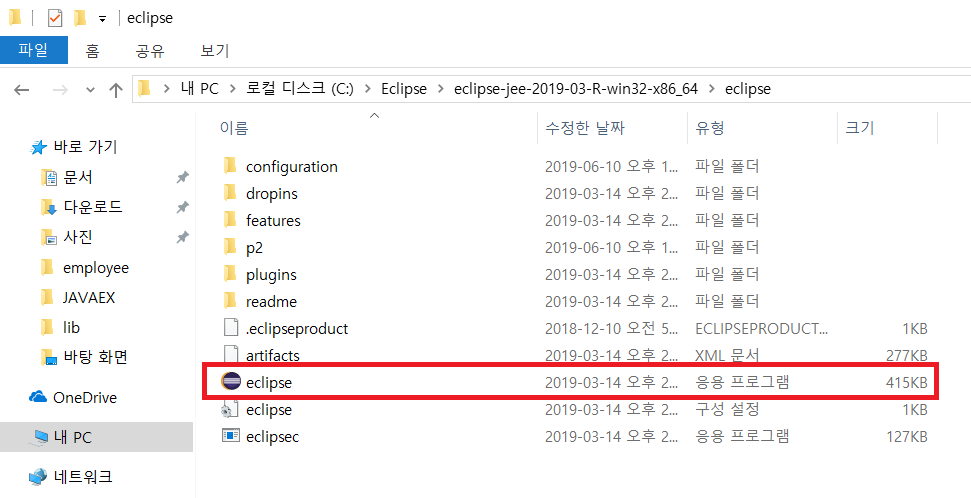Click the properties checkmark icon in title bar

tap(55, 19)
